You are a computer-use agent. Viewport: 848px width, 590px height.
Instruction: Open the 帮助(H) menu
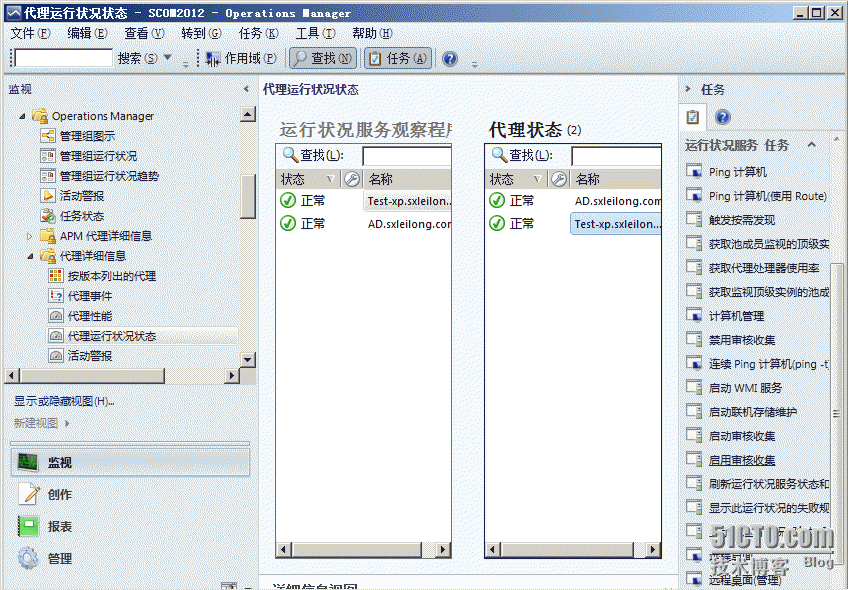[x=372, y=34]
